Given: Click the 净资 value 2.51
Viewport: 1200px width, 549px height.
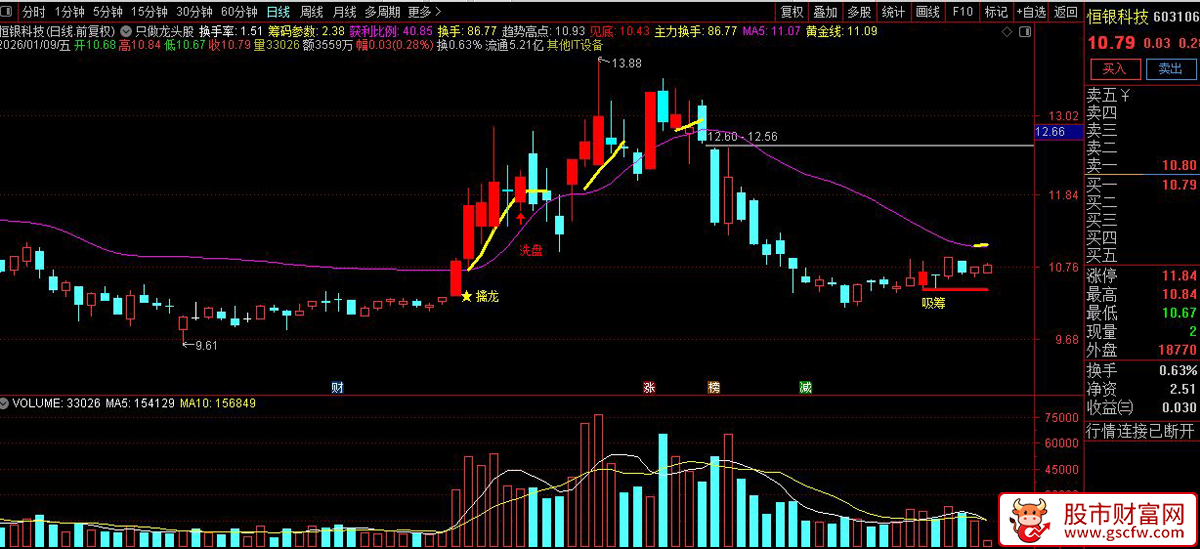Looking at the screenshot, I should click(1183, 389).
